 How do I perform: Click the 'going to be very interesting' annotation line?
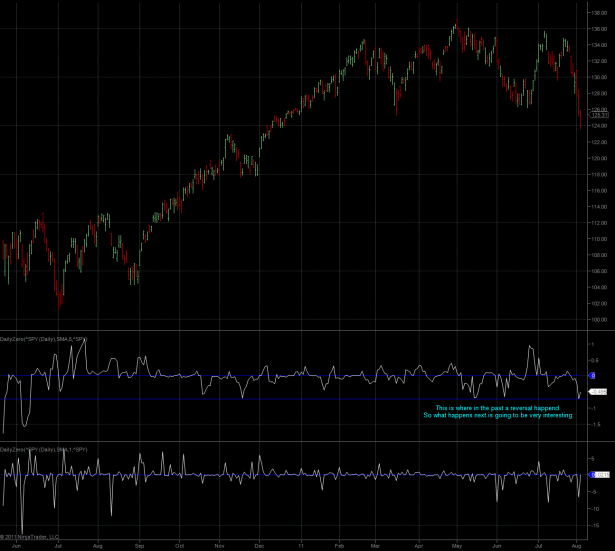pos(497,415)
